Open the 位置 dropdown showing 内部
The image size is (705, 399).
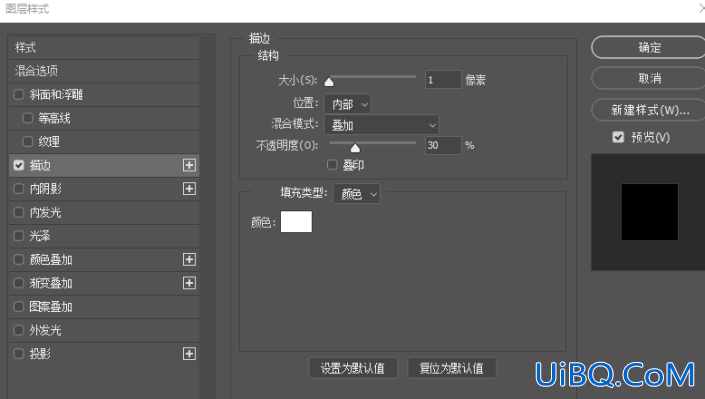click(x=348, y=104)
